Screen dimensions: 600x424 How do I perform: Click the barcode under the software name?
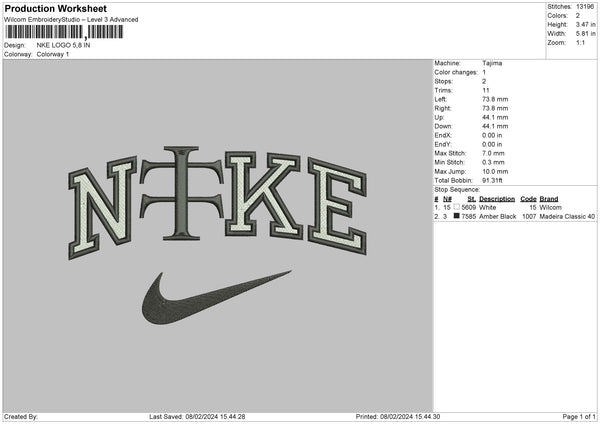tap(64, 32)
